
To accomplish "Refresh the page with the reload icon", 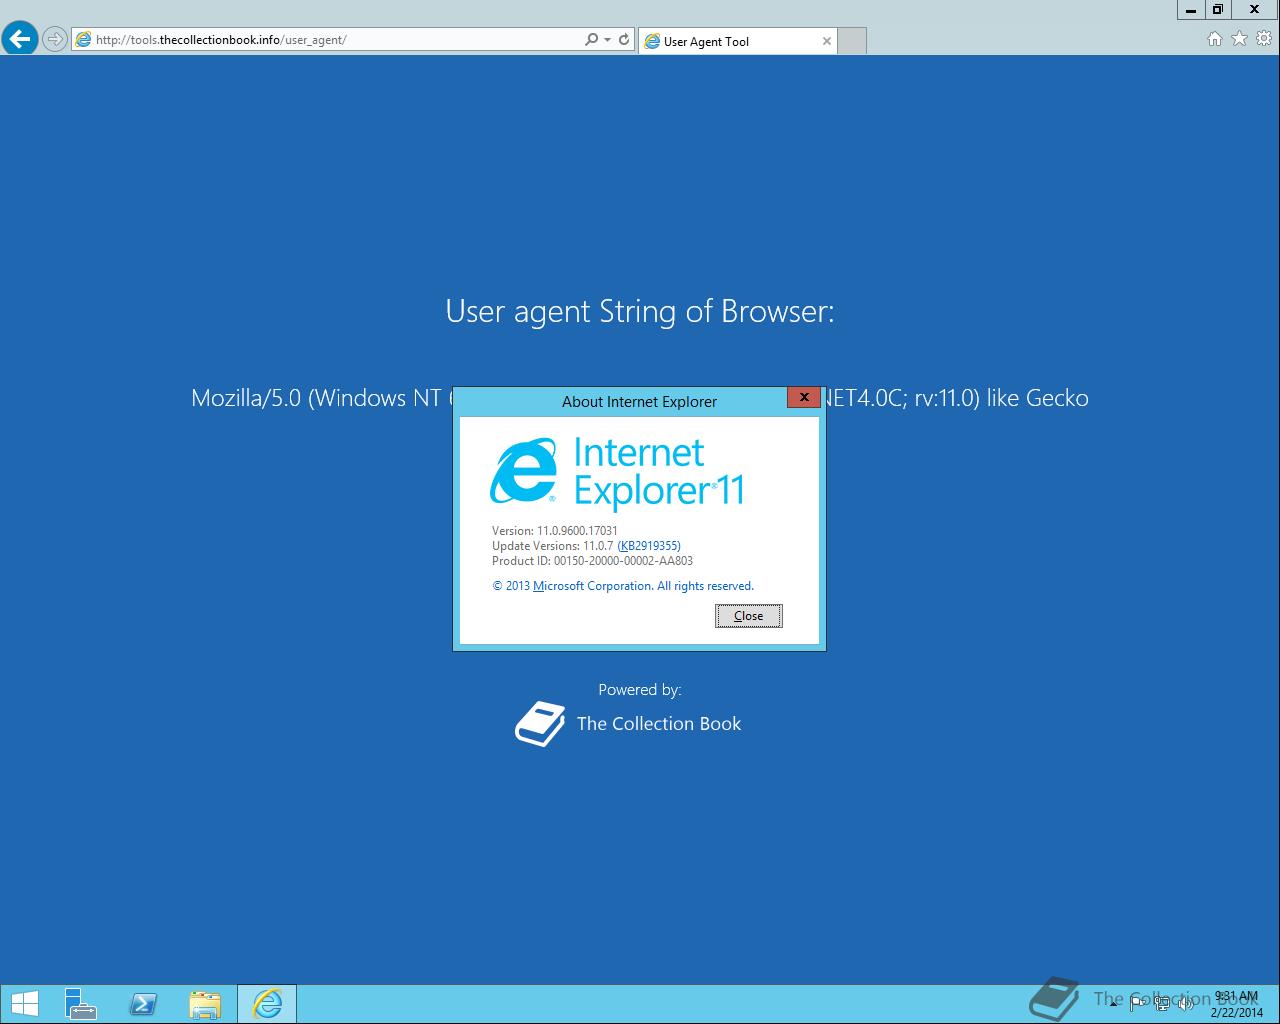I will (624, 39).
